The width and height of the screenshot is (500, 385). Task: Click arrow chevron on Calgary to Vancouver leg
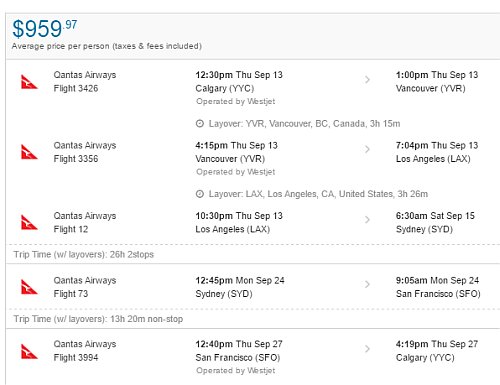[x=367, y=79]
